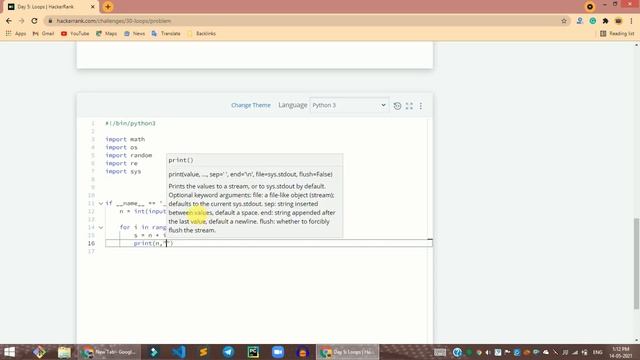Open the Gmail bookmark
Image resolution: width=640 pixels, height=360 pixels.
(43, 33)
